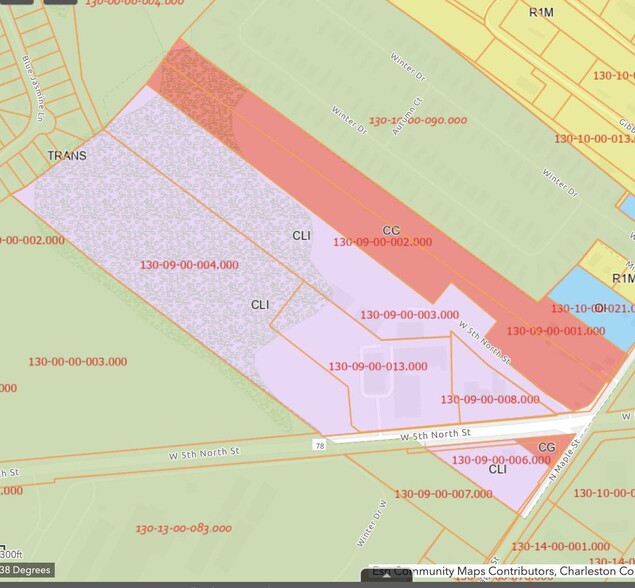Choose parcel 130-09-00-008.000

pos(490,399)
